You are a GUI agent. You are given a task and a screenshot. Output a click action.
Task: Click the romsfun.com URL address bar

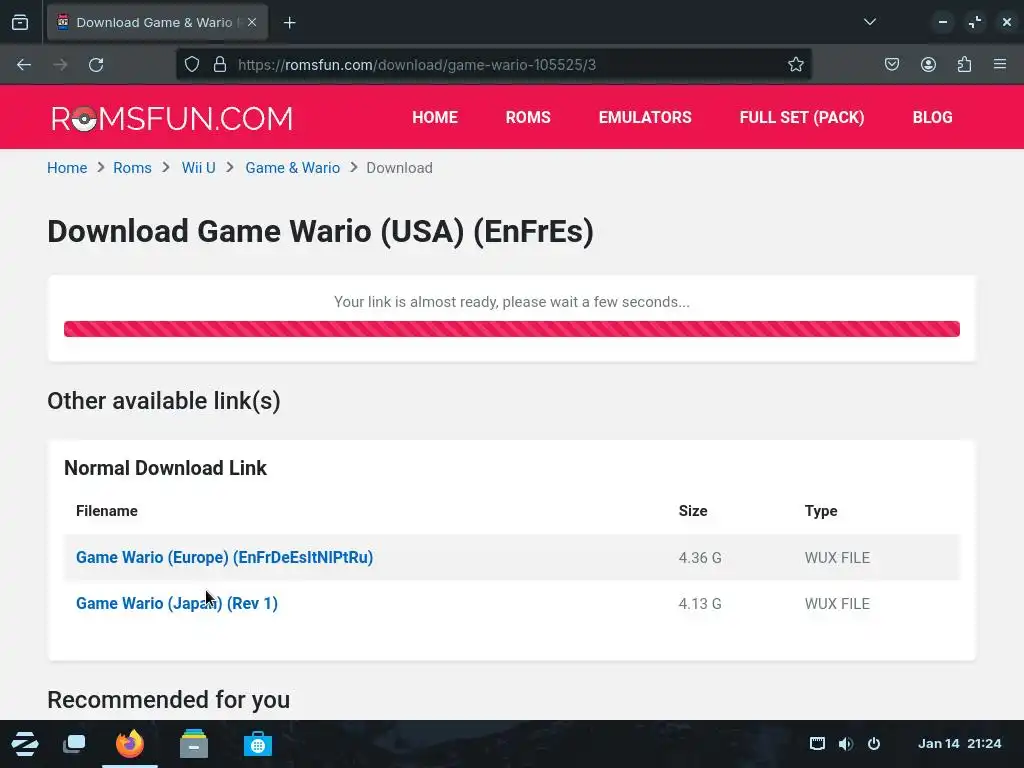coord(494,65)
